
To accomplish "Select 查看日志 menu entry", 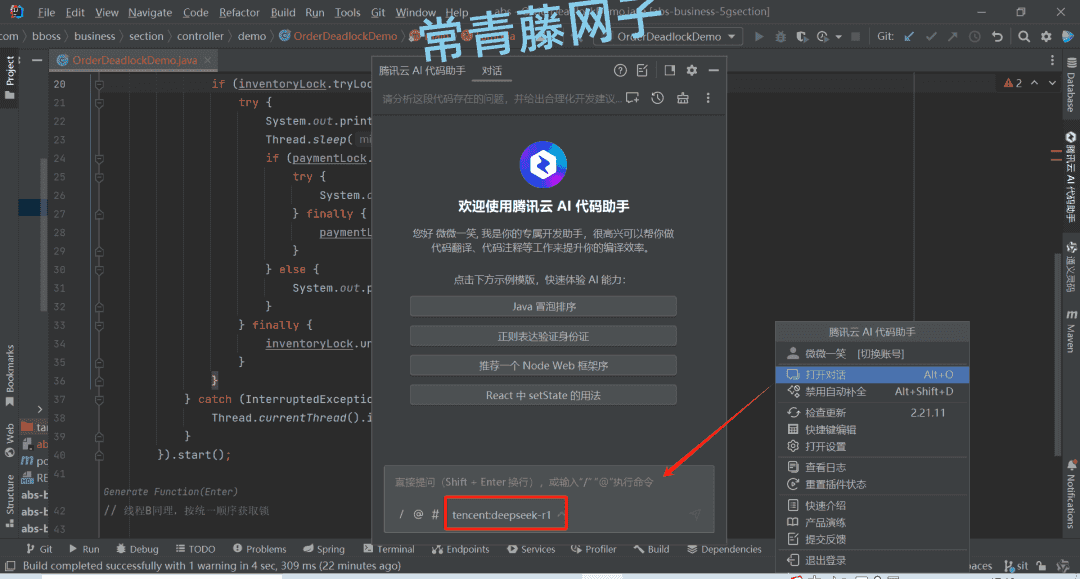I will [872, 467].
